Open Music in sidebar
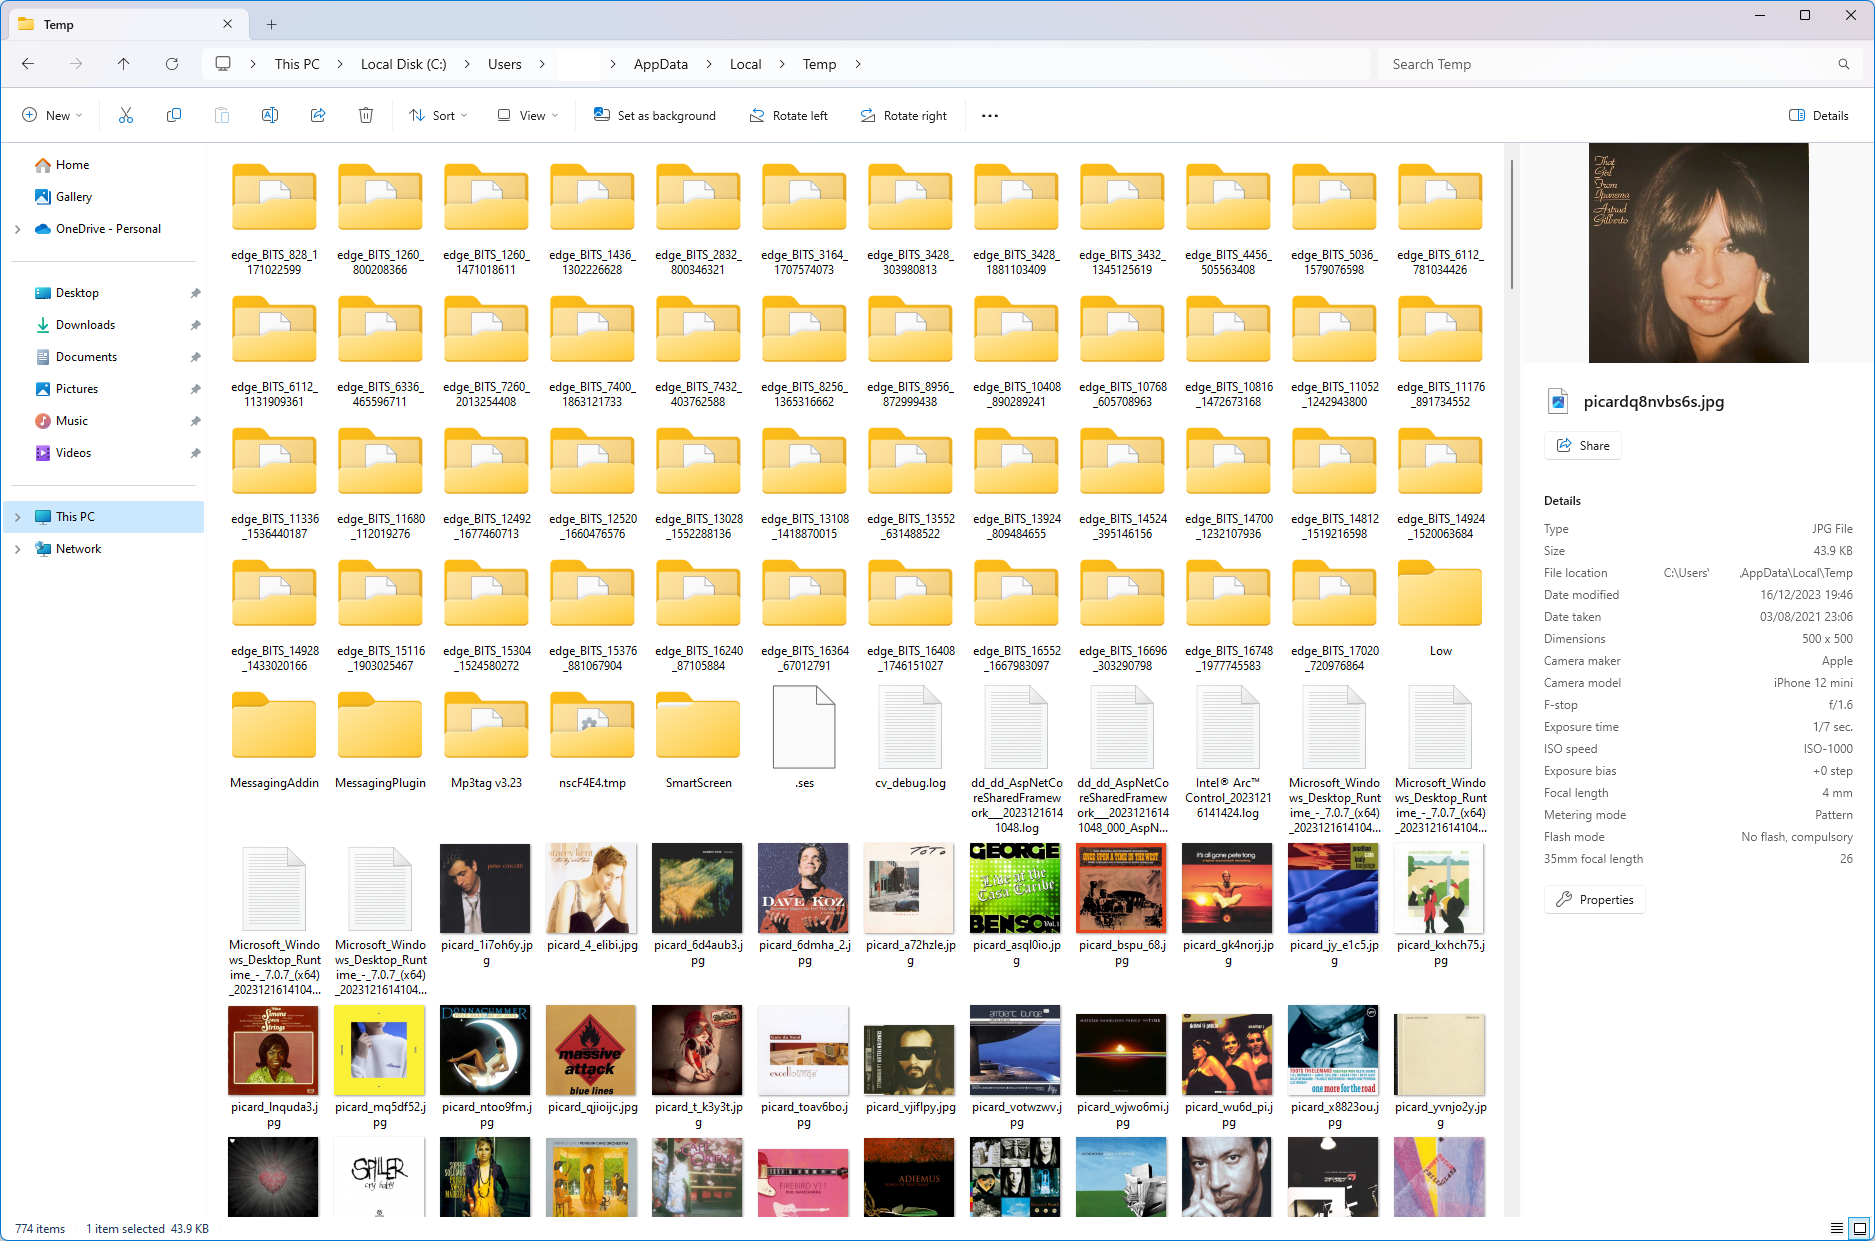This screenshot has width=1875, height=1241. point(72,421)
